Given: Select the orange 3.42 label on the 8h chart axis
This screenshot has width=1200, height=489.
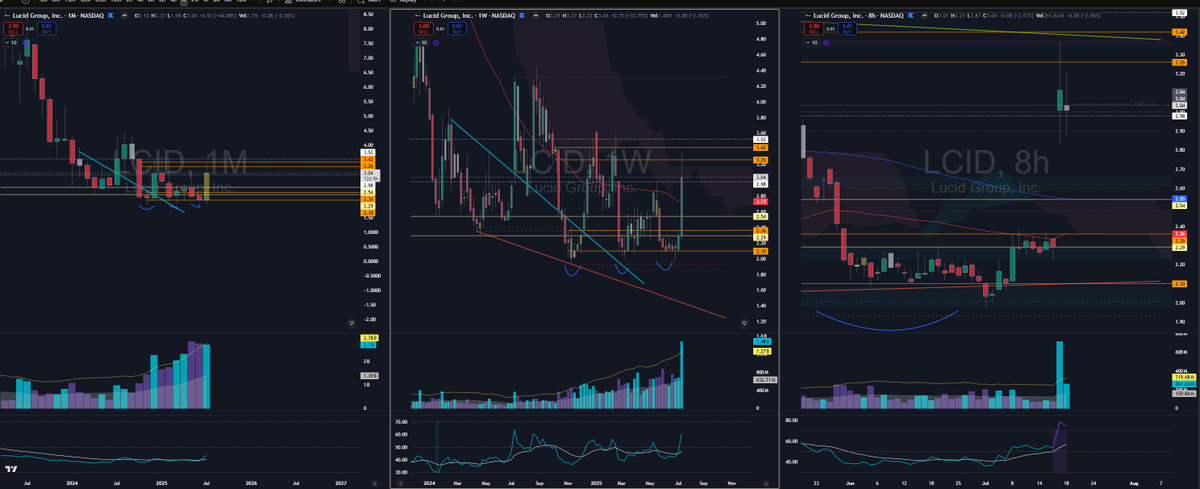Looking at the screenshot, I should pos(1180,32).
